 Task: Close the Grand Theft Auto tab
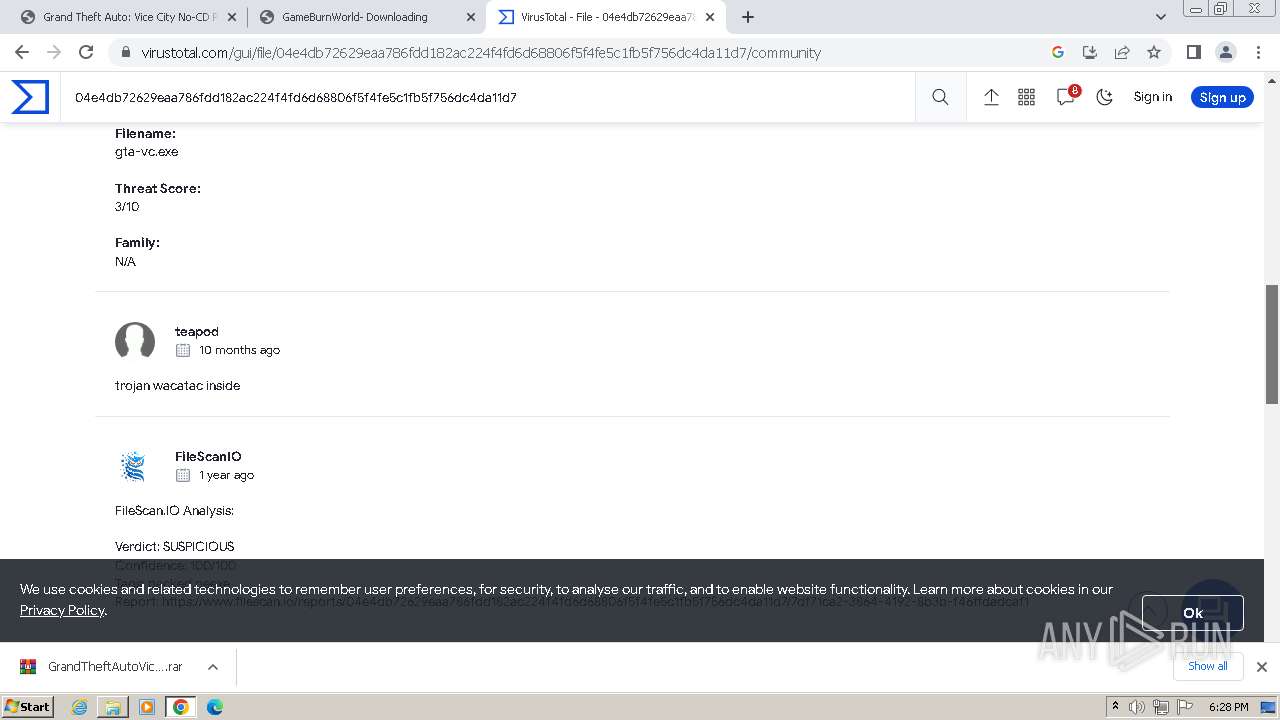coord(232,17)
